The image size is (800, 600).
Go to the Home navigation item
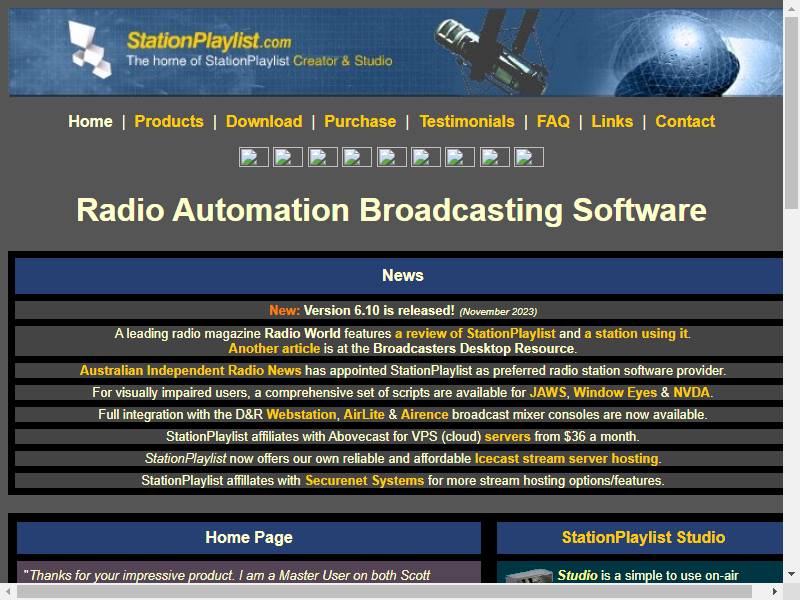tap(90, 121)
